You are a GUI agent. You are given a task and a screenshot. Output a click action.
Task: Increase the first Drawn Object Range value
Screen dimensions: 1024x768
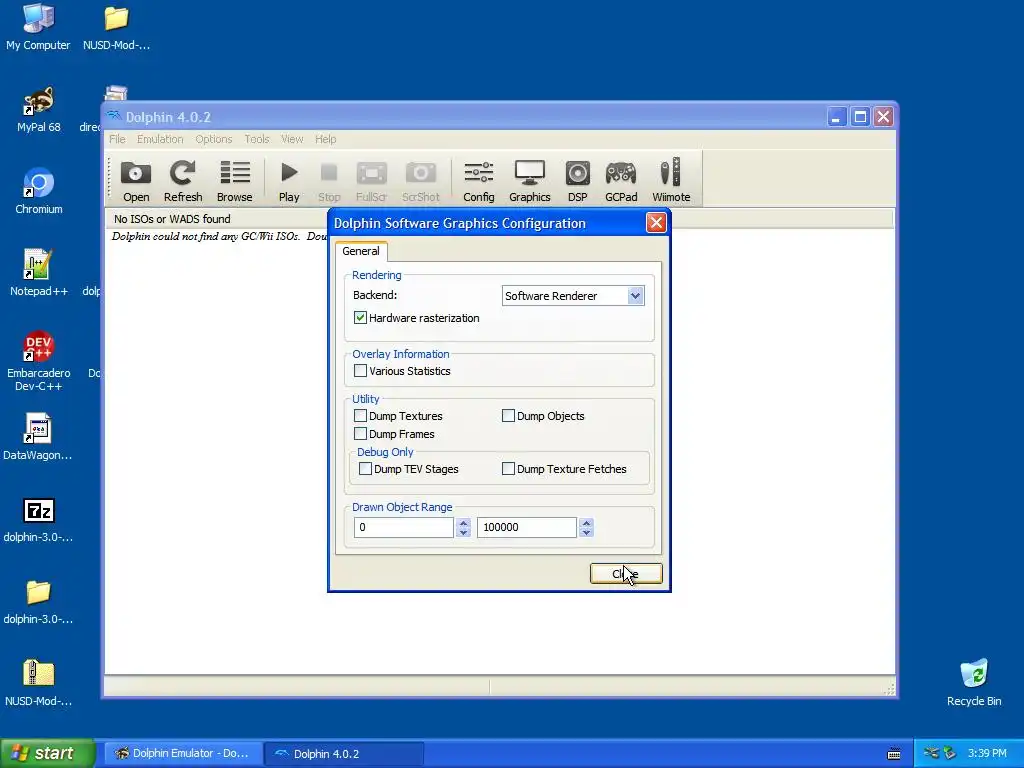pos(464,522)
